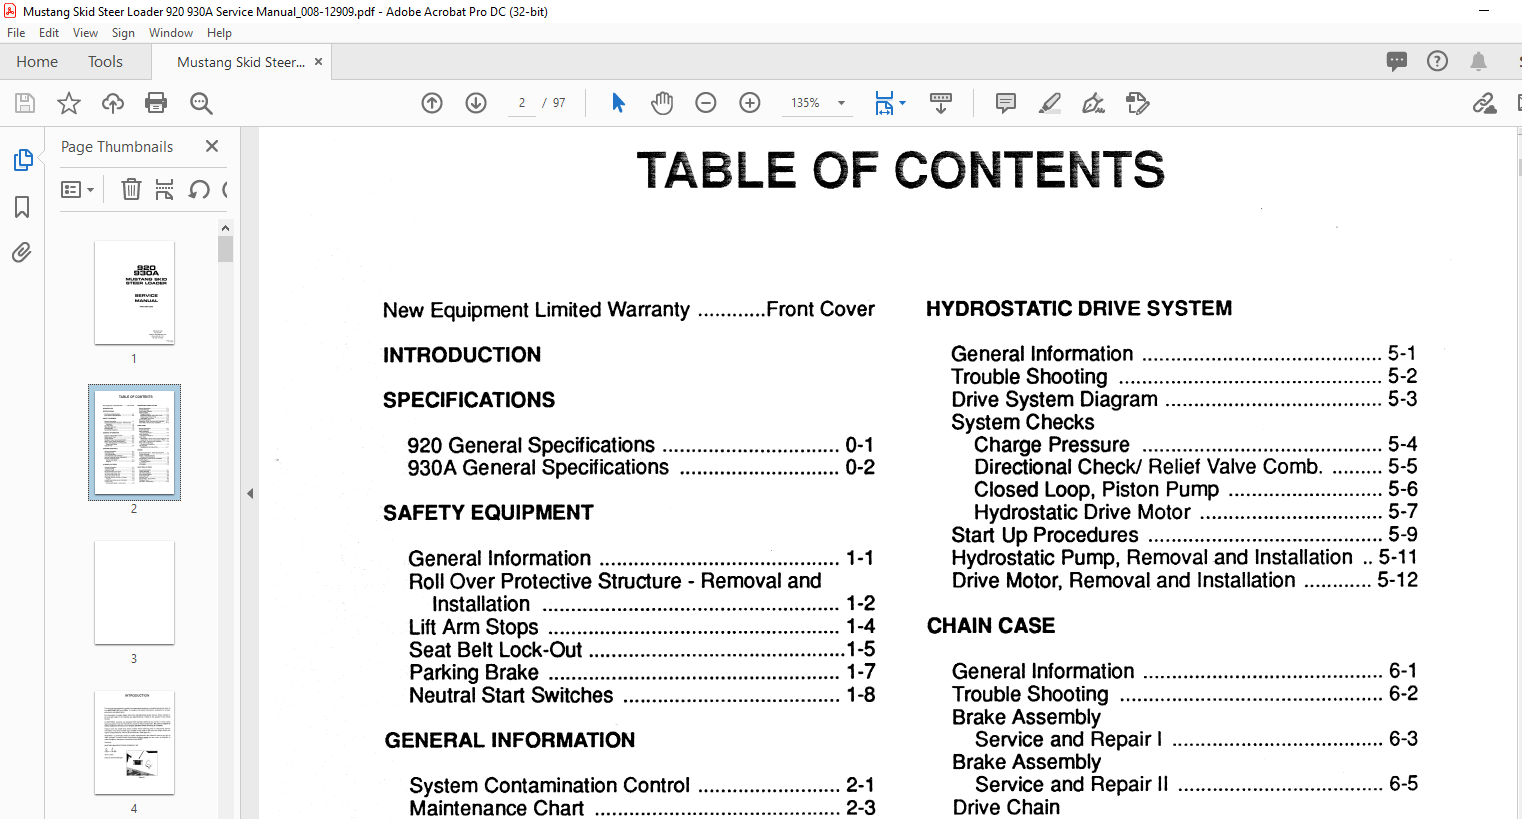Select page 2 thumbnail
Viewport: 1522px width, 819px height.
(134, 442)
